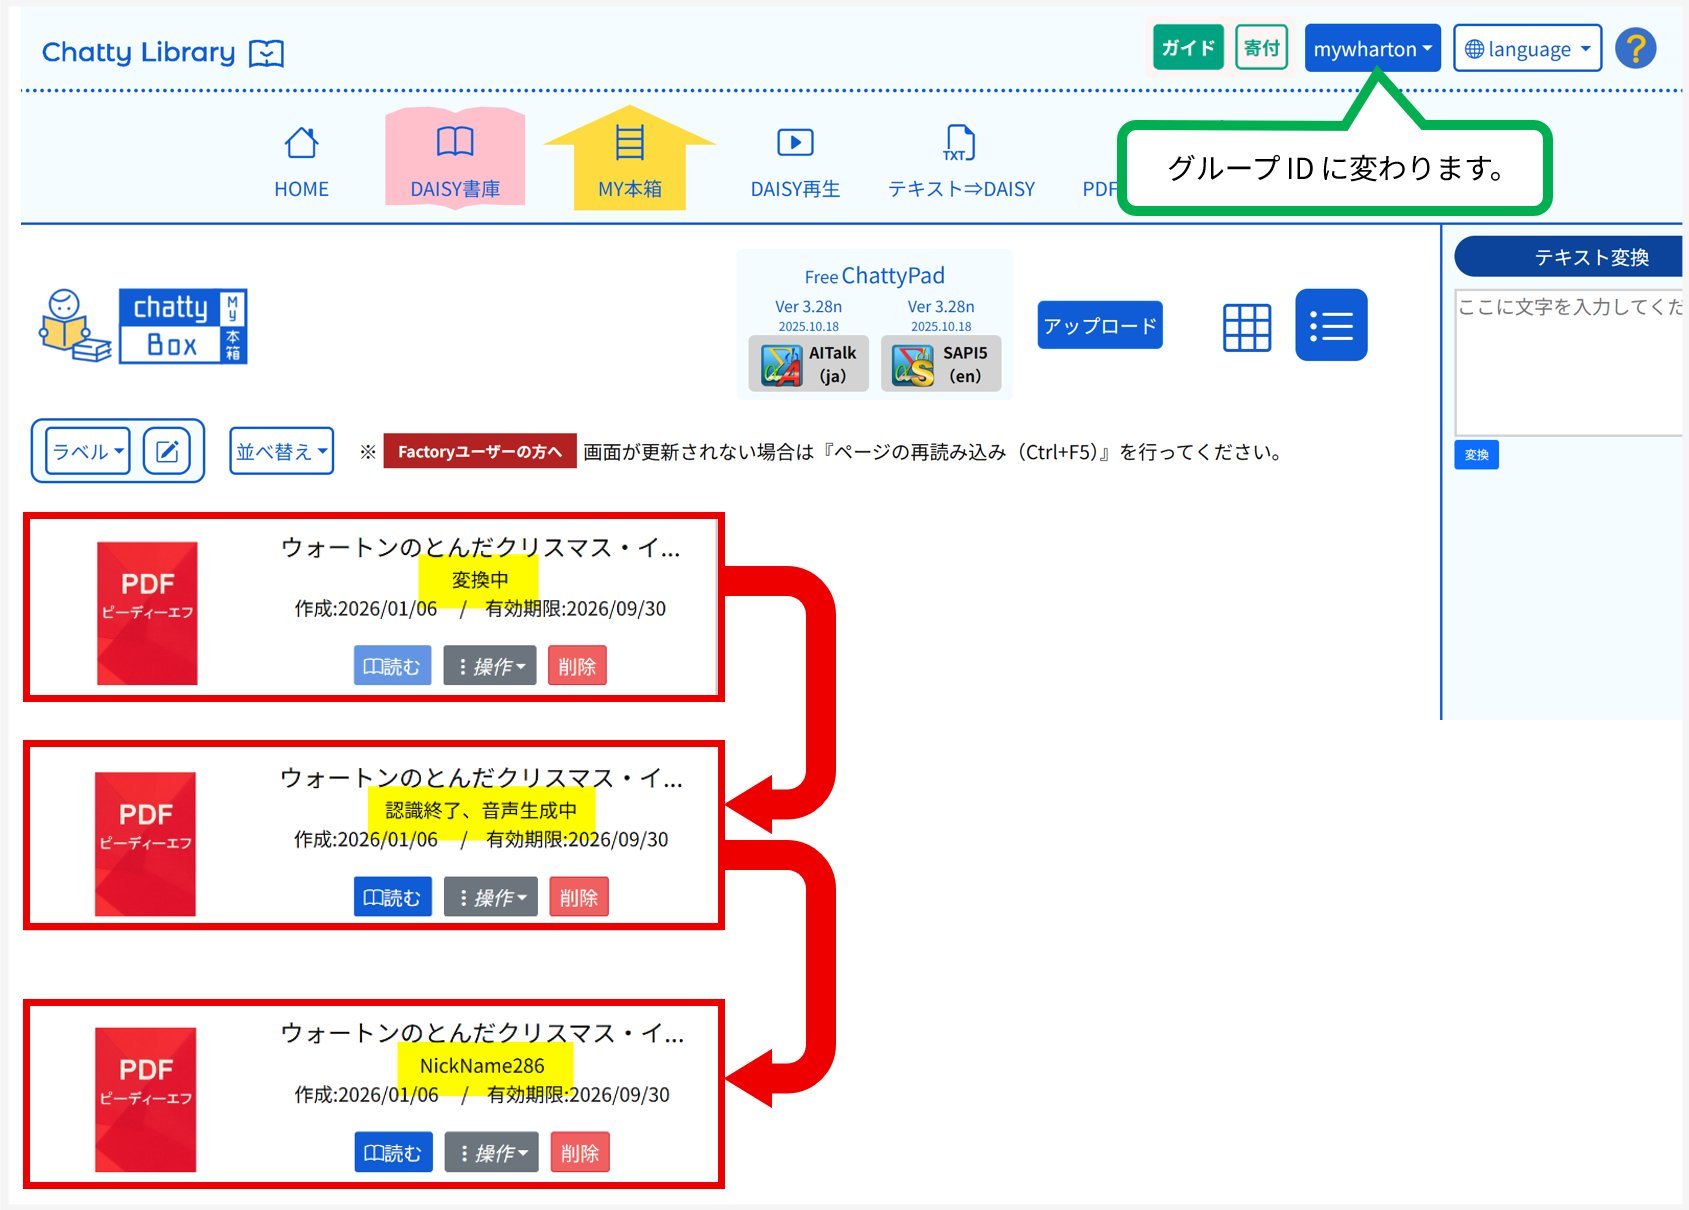Switch to list view layout
Viewport: 1689px width, 1210px height.
tap(1330, 325)
